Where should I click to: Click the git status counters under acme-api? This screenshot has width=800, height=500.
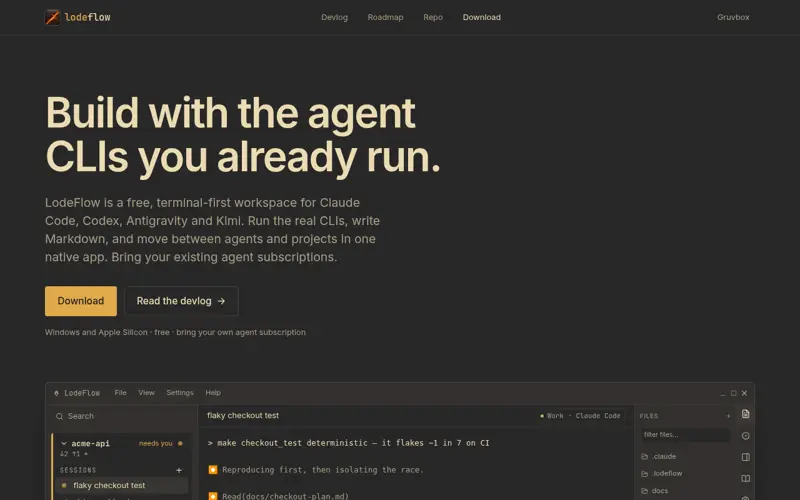tap(73, 454)
